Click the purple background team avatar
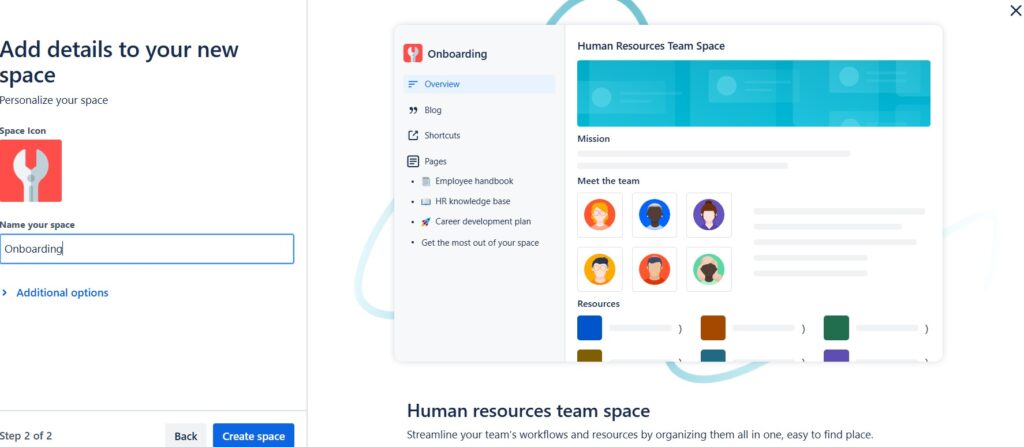The width and height of the screenshot is (1024, 447). tap(709, 214)
